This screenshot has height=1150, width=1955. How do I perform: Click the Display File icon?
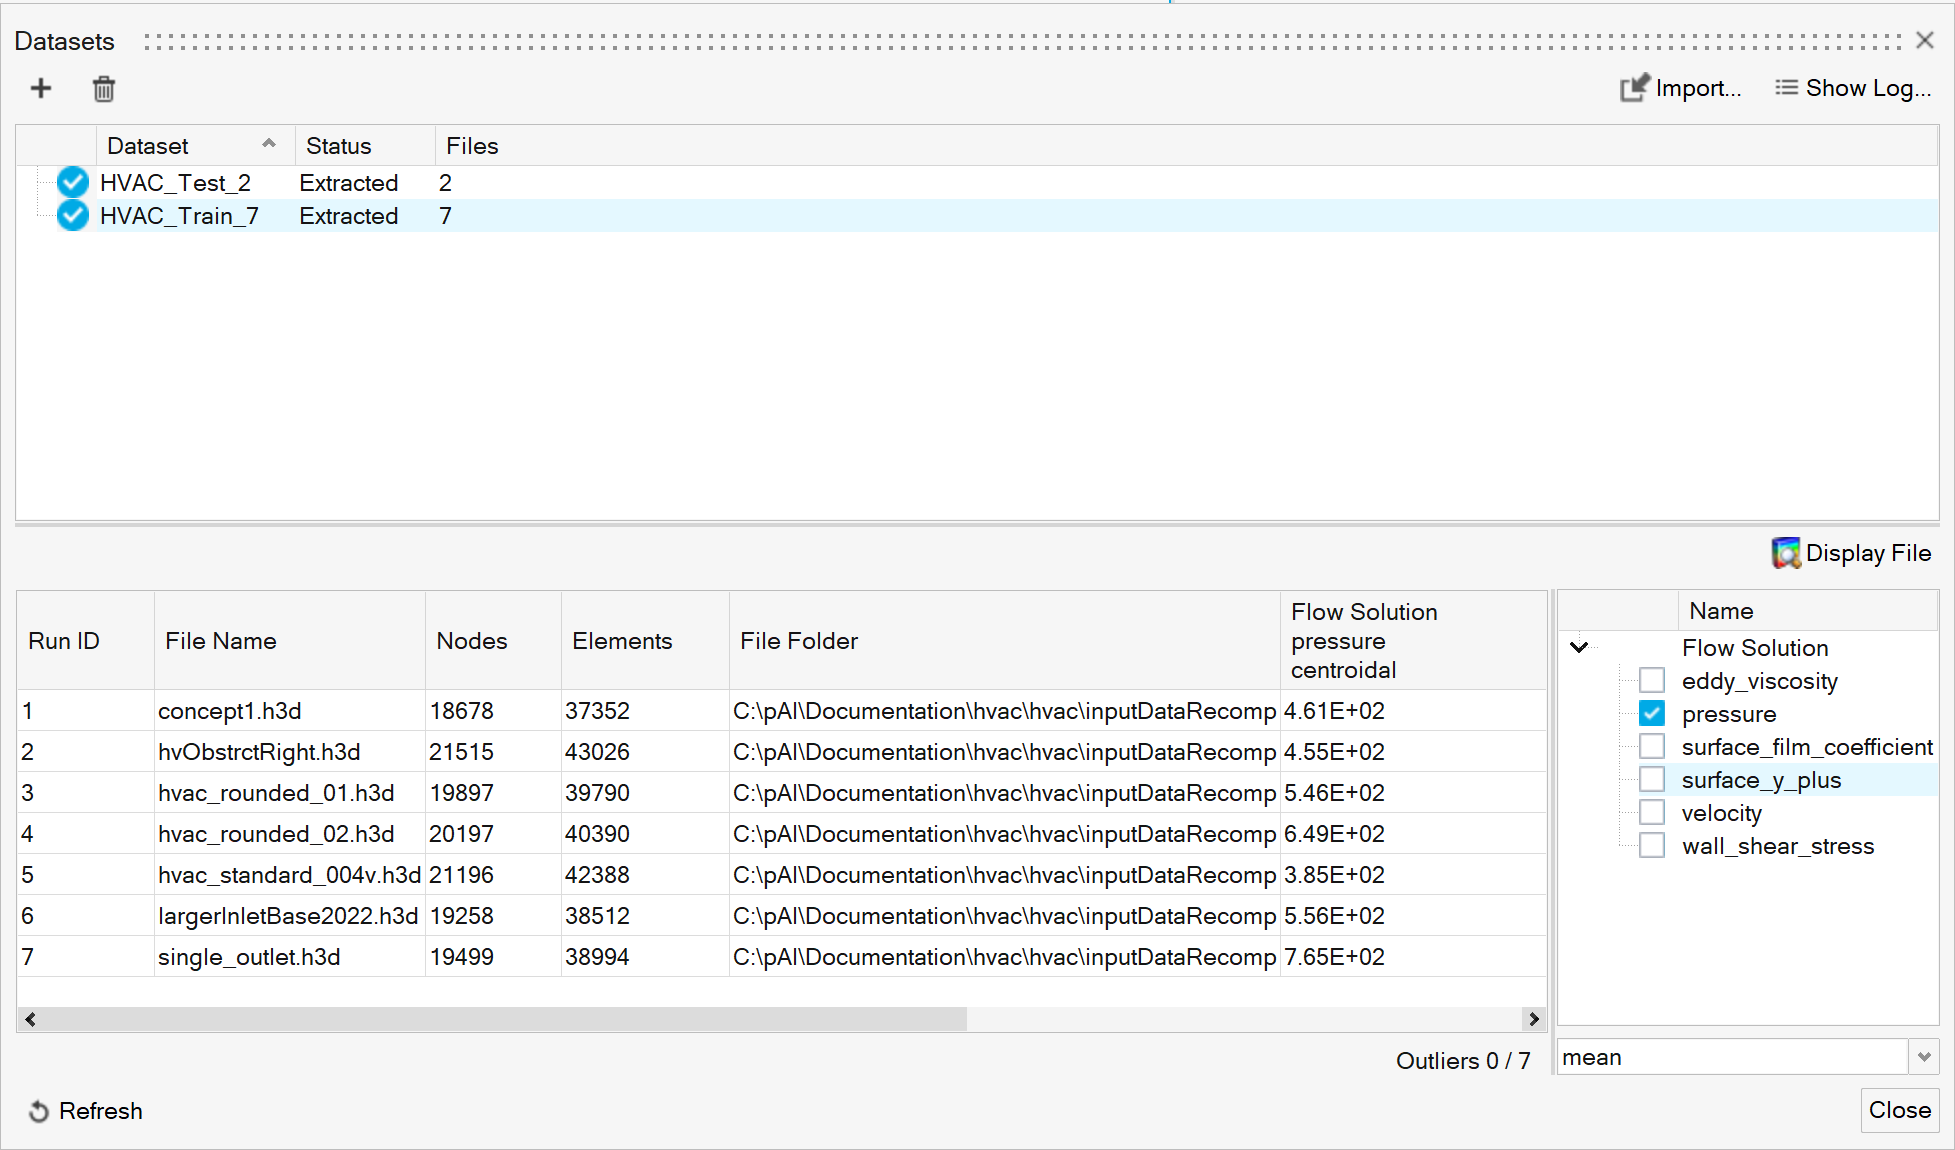click(1785, 553)
